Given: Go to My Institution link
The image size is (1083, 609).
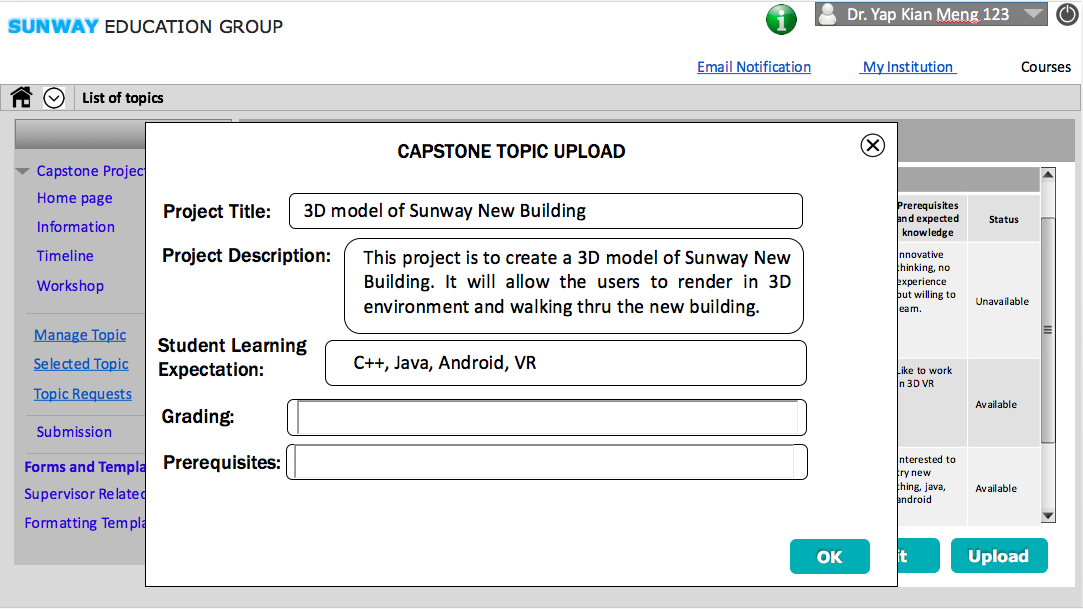Looking at the screenshot, I should 908,67.
